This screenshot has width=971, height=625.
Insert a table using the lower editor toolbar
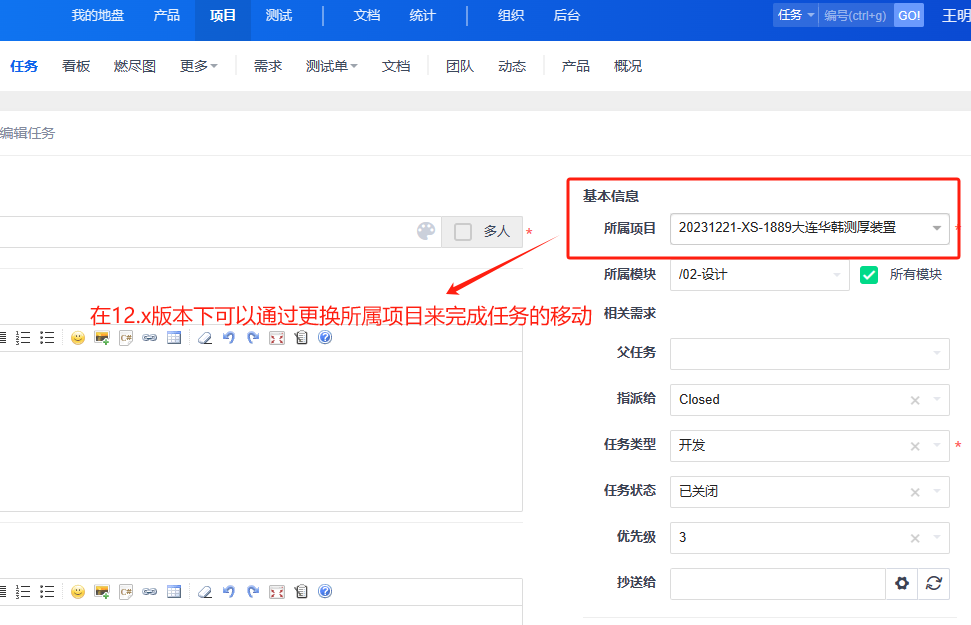coord(174,592)
